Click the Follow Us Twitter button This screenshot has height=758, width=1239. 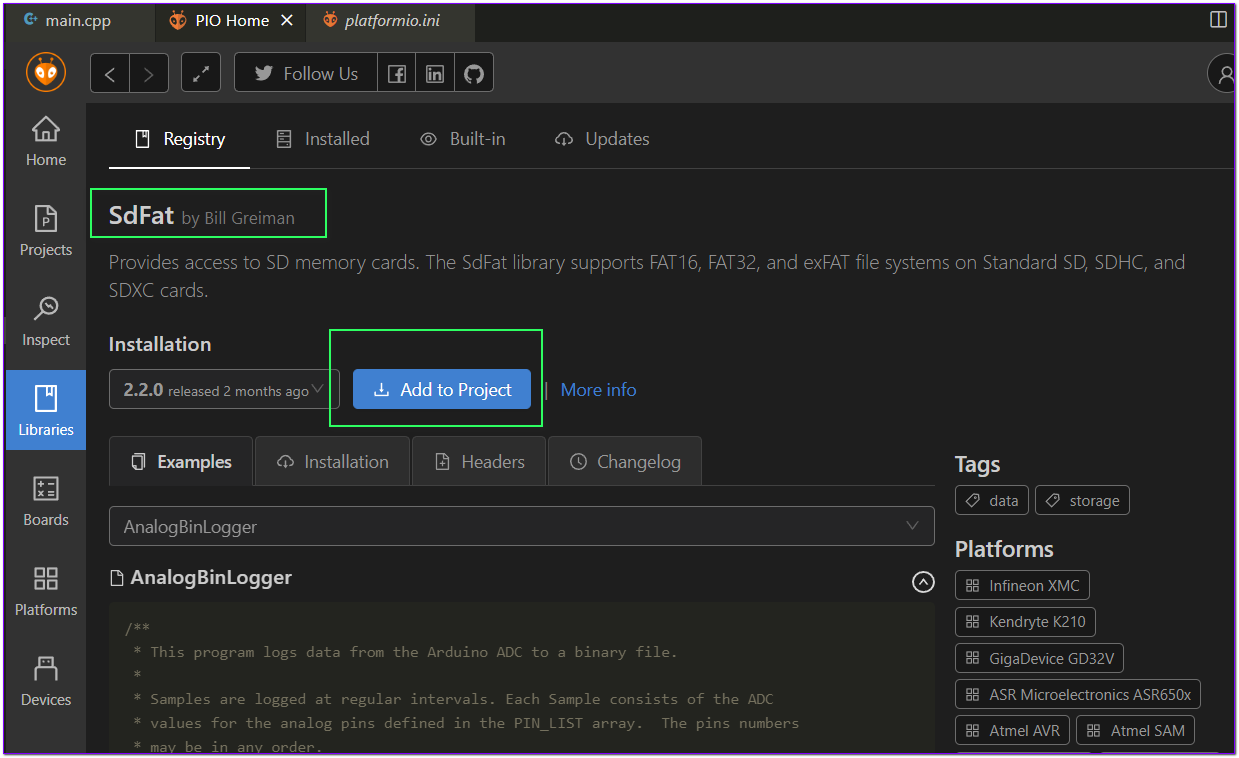(x=306, y=73)
